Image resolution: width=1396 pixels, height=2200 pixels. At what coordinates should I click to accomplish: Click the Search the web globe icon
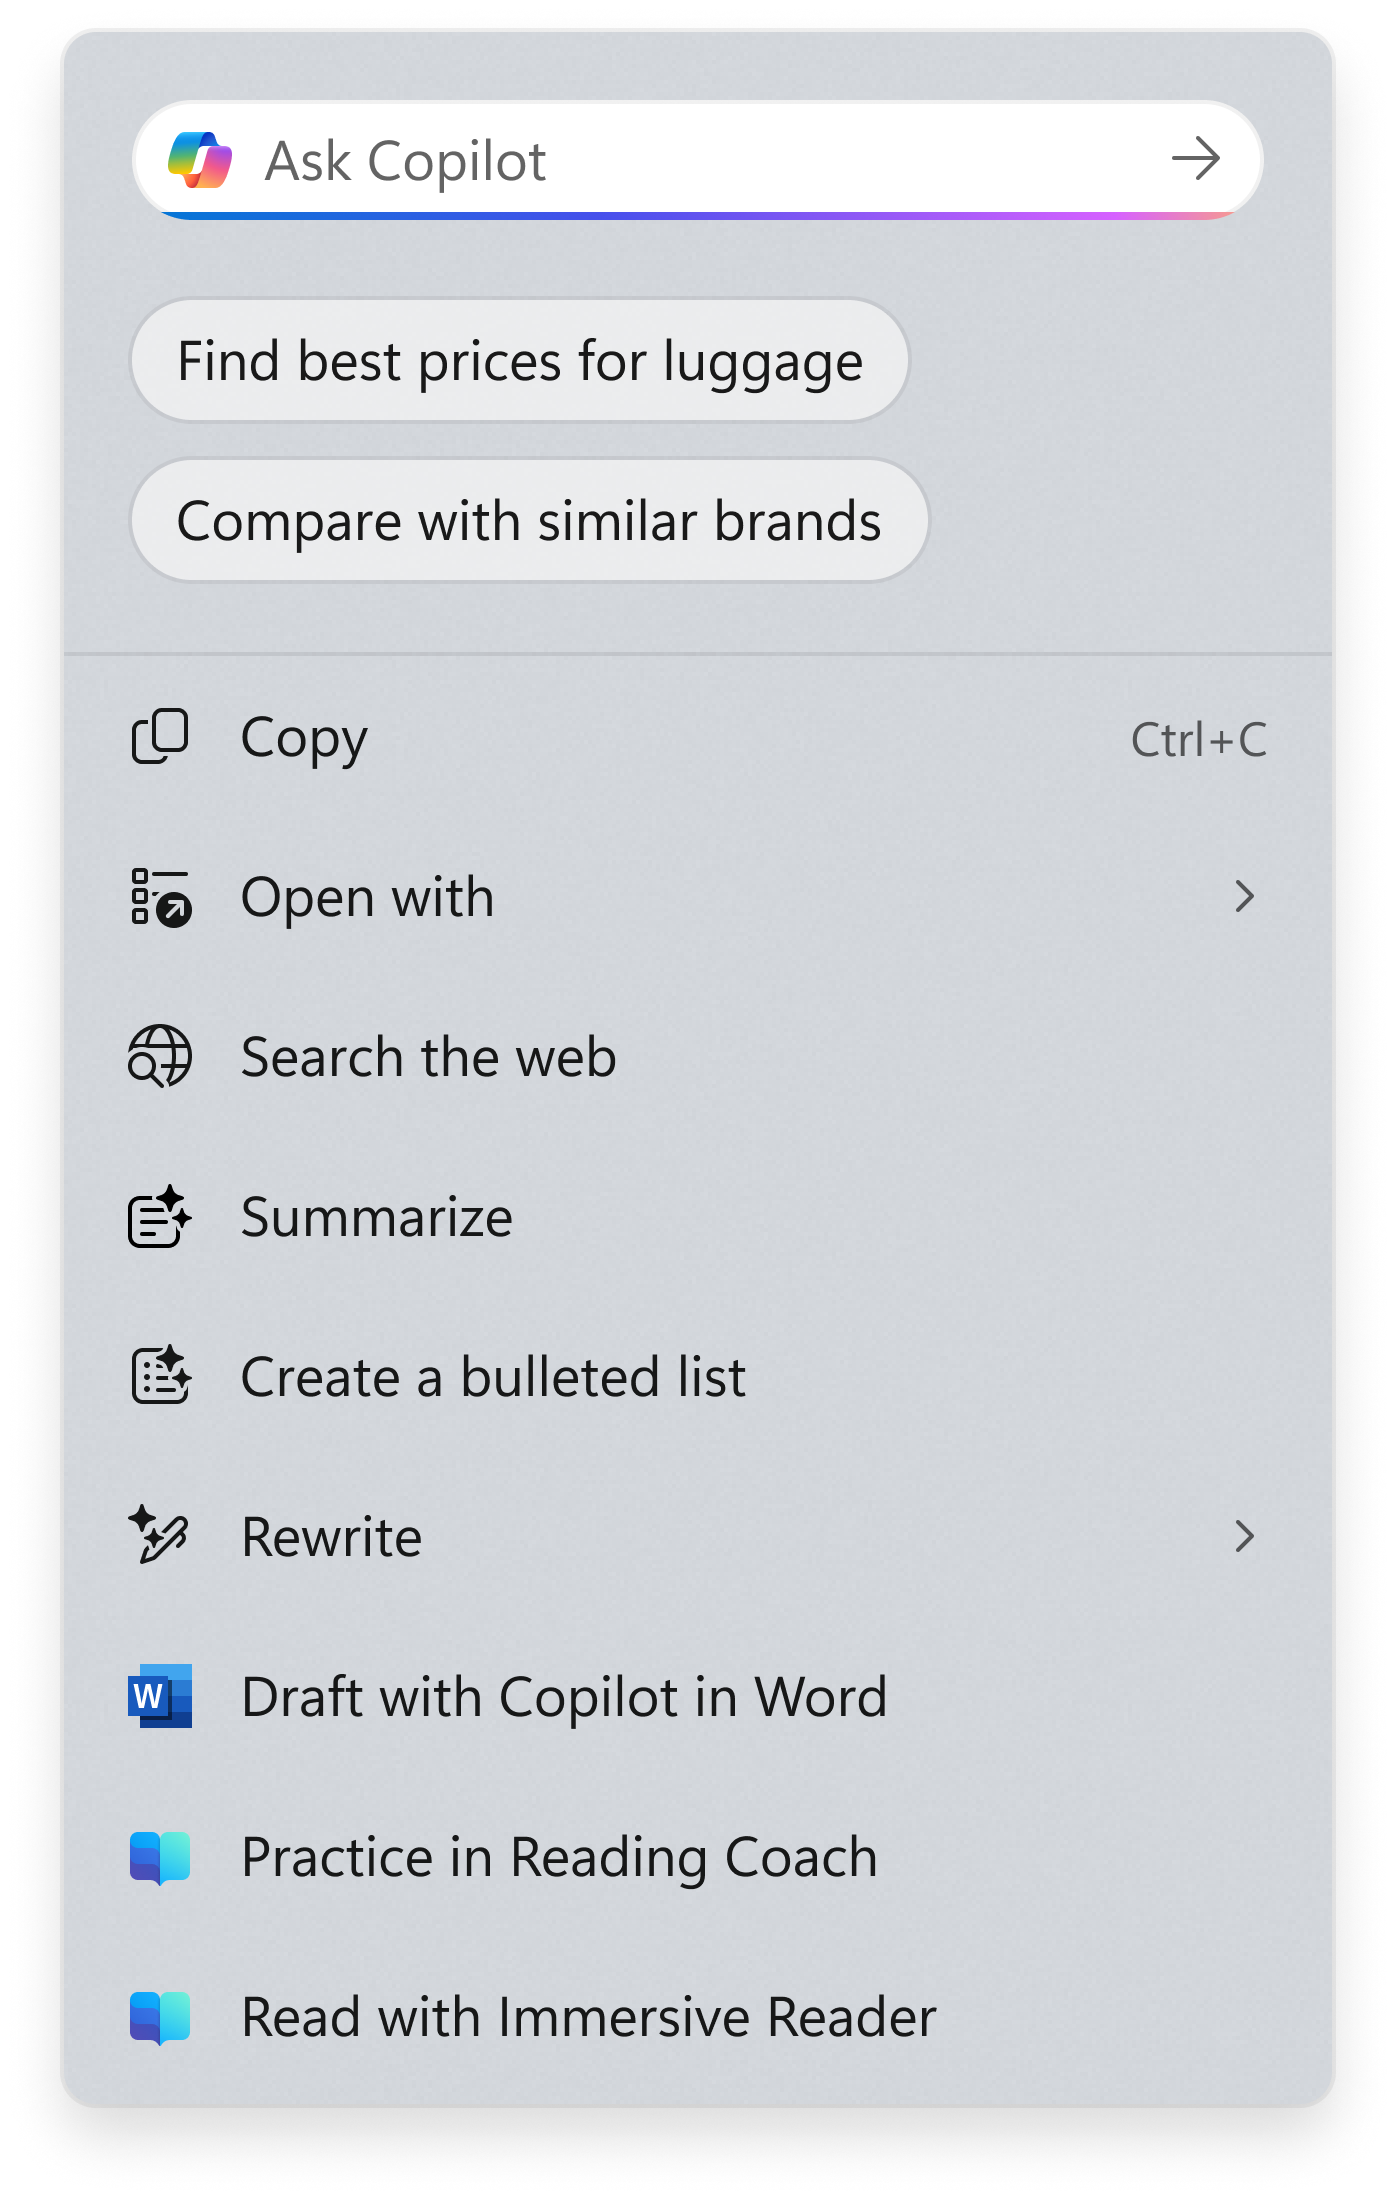[160, 1057]
